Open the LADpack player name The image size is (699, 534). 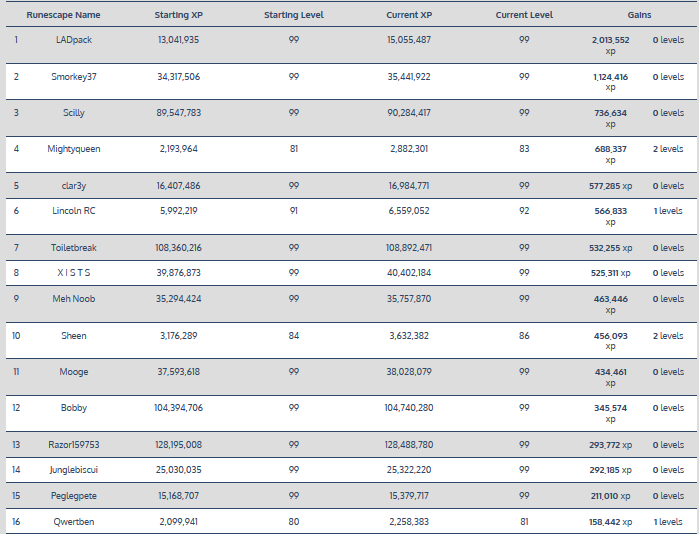[x=74, y=39]
